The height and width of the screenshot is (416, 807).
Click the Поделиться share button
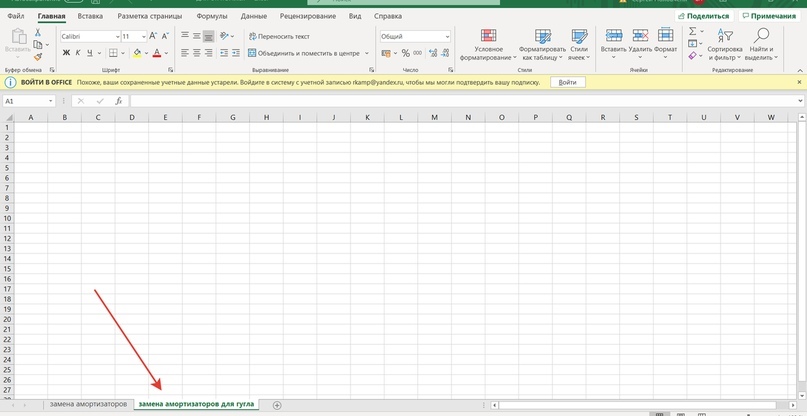click(x=704, y=16)
